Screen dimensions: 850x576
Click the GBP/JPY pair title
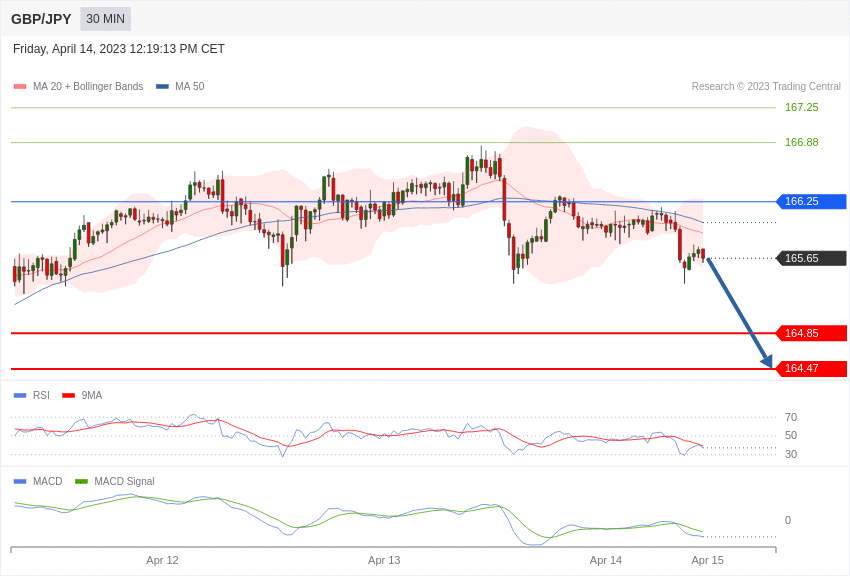[41, 19]
